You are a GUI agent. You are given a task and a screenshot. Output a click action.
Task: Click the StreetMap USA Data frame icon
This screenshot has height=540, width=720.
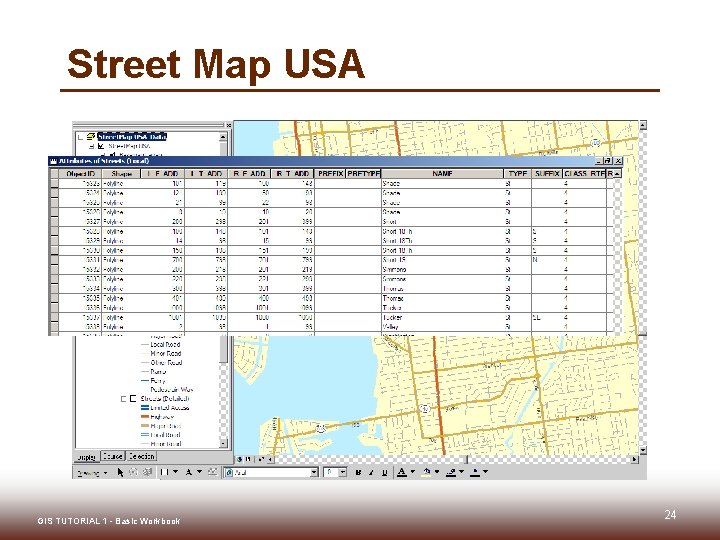coord(91,136)
